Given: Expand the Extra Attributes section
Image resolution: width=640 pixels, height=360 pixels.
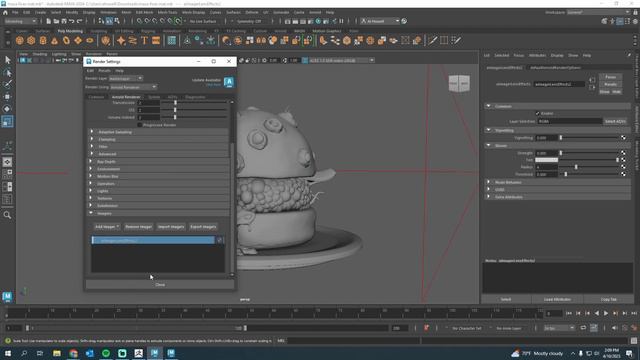Looking at the screenshot, I should pyautogui.click(x=557, y=197).
